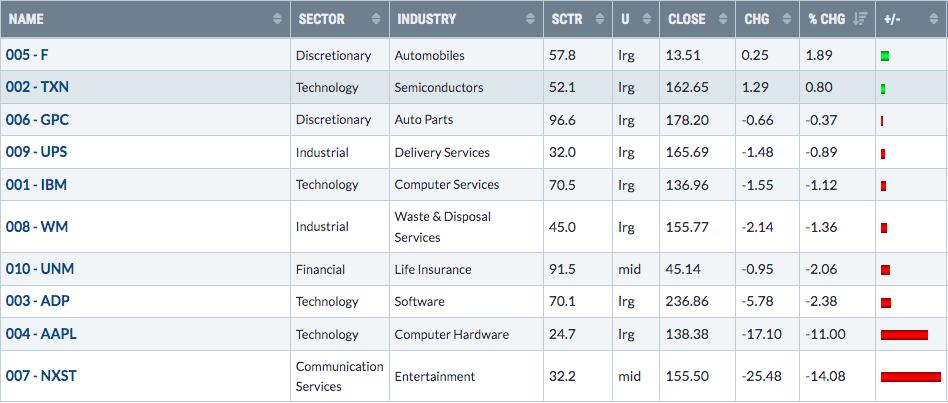Viewport: 948px width, 403px height.
Task: Open the 004 - AAPL stock link
Action: 41,334
